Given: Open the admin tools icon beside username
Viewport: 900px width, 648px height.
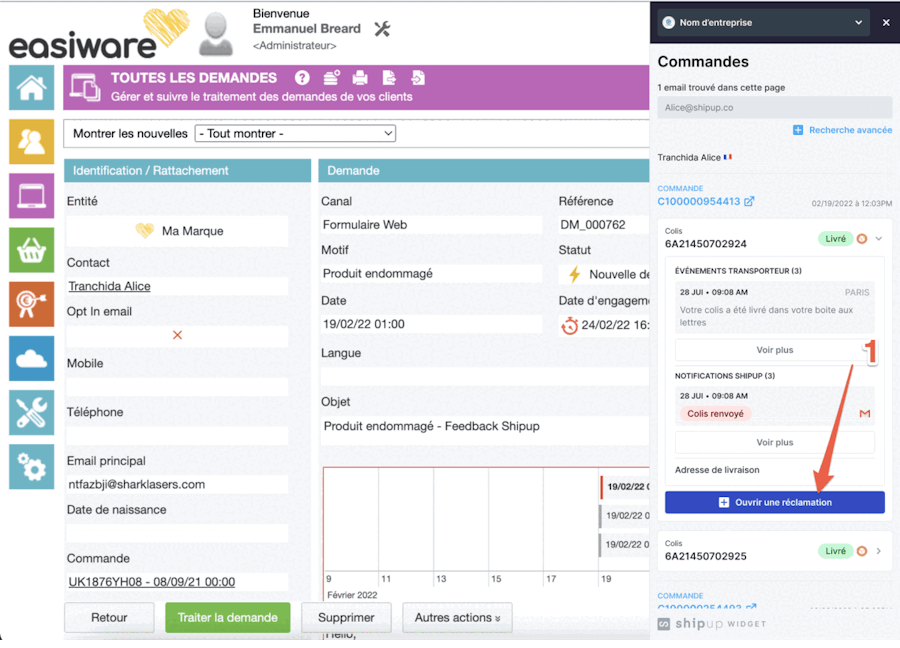Looking at the screenshot, I should coord(382,29).
